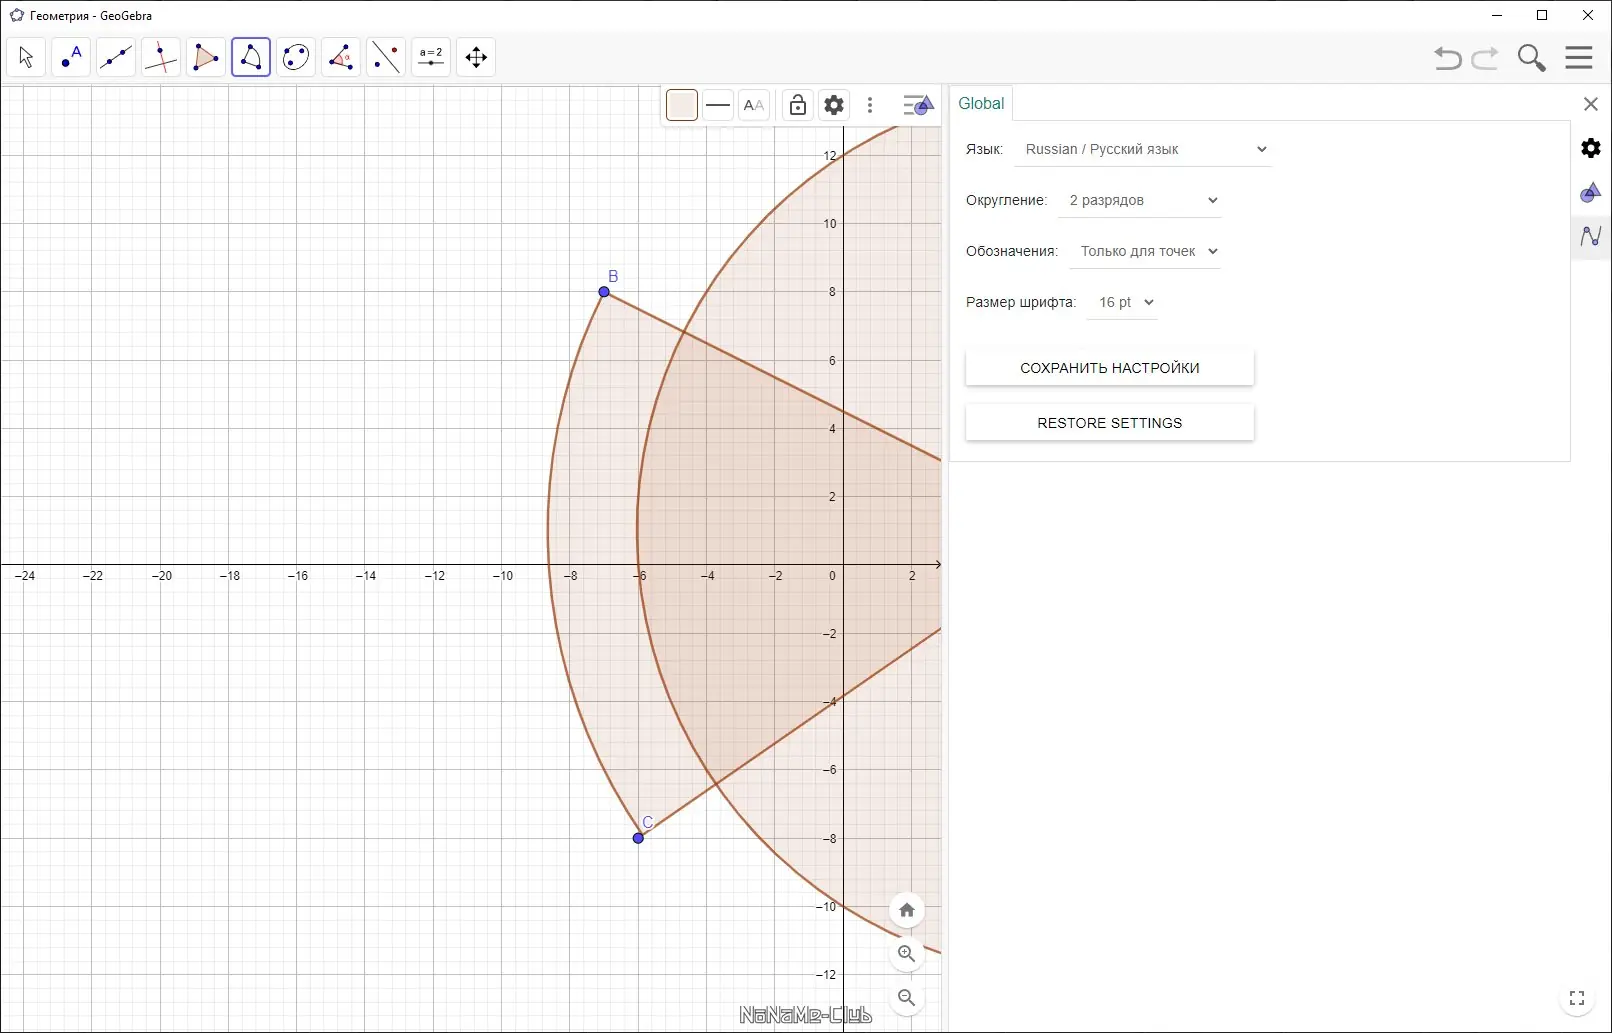
Task: Select point C on the graph
Action: pos(639,838)
